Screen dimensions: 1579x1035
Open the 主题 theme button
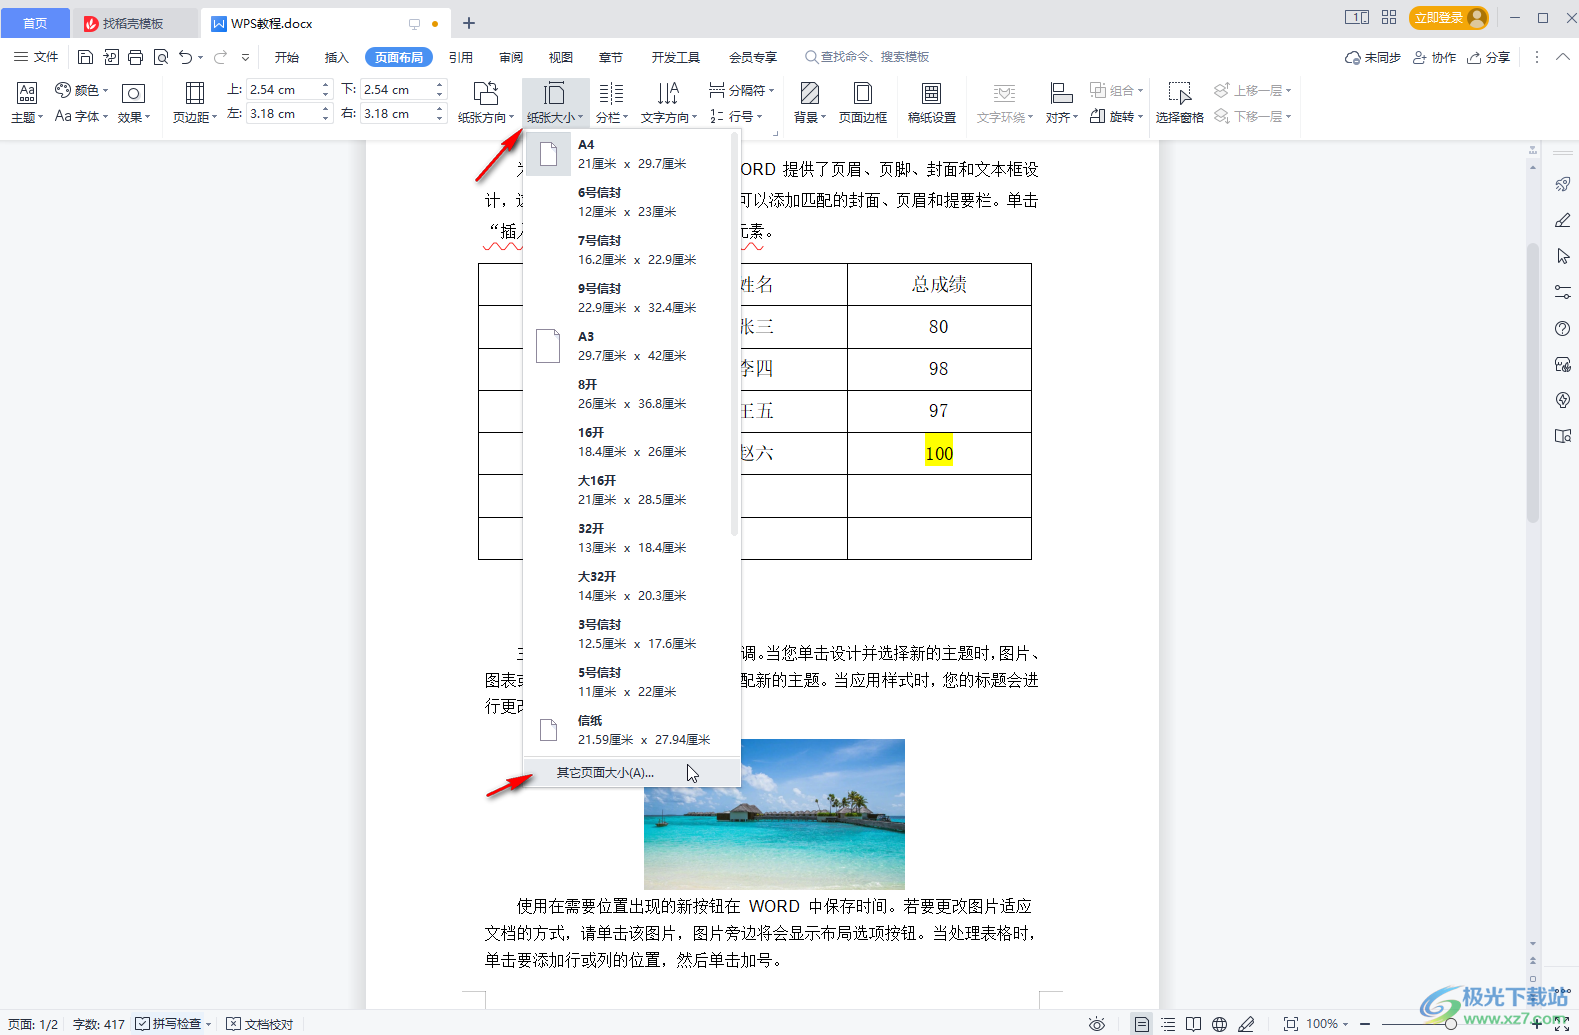[x=27, y=103]
